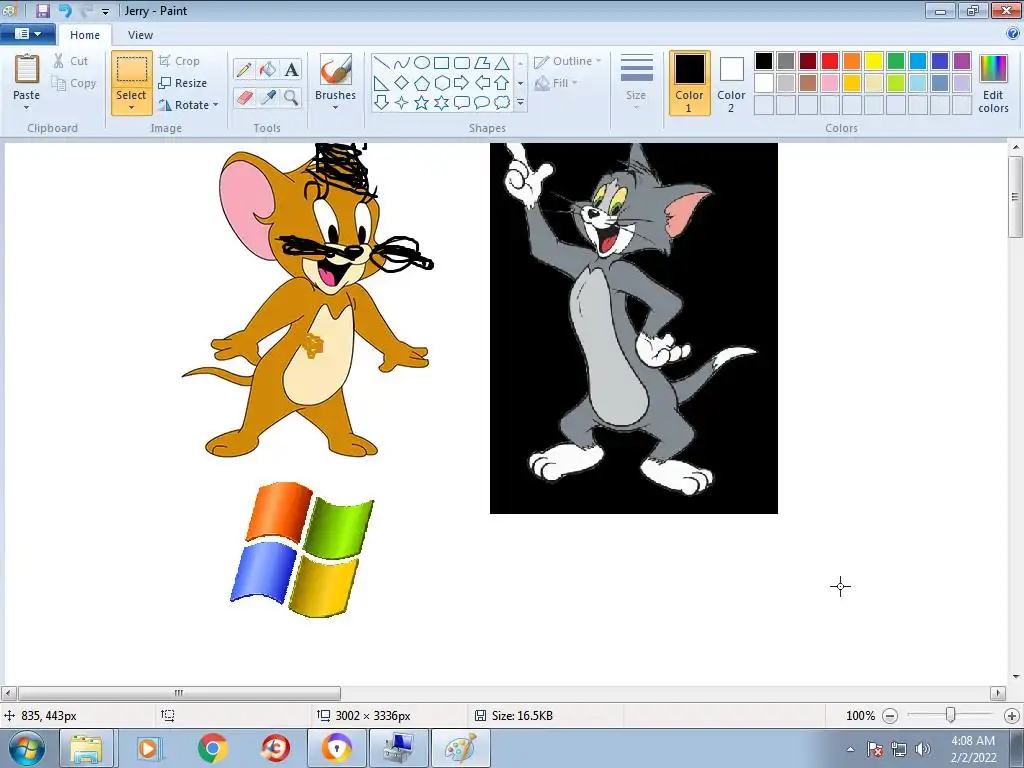The width and height of the screenshot is (1024, 768).
Task: Pick the yellow color swatch
Action: (x=874, y=61)
